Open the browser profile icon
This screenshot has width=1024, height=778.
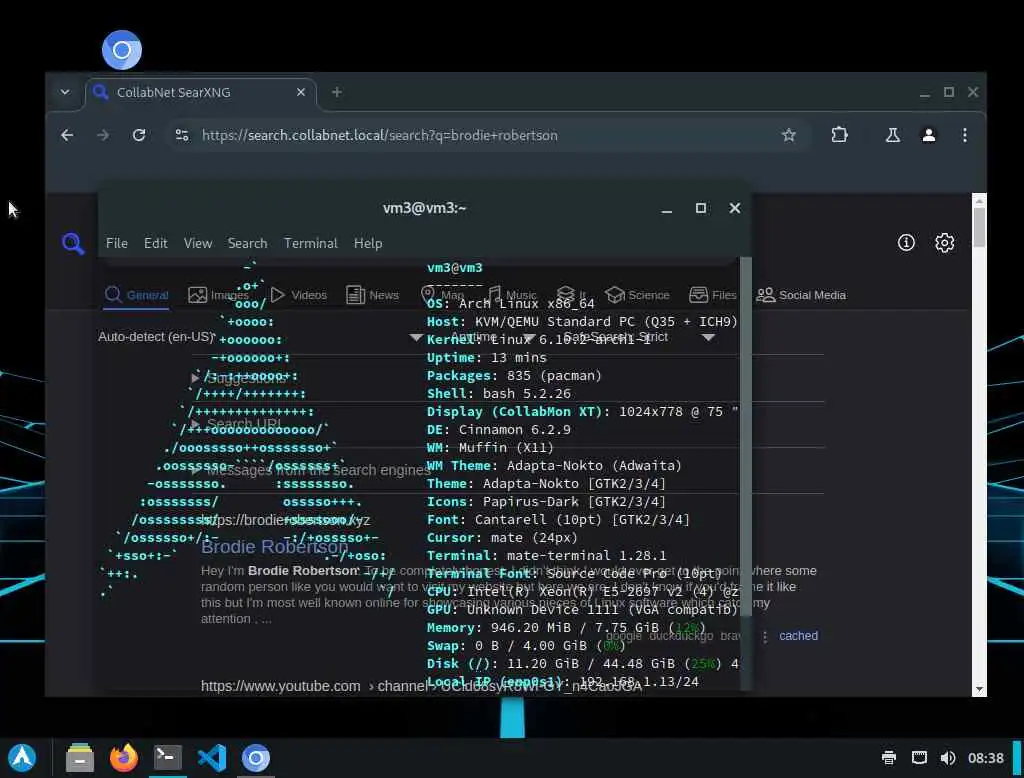928,135
